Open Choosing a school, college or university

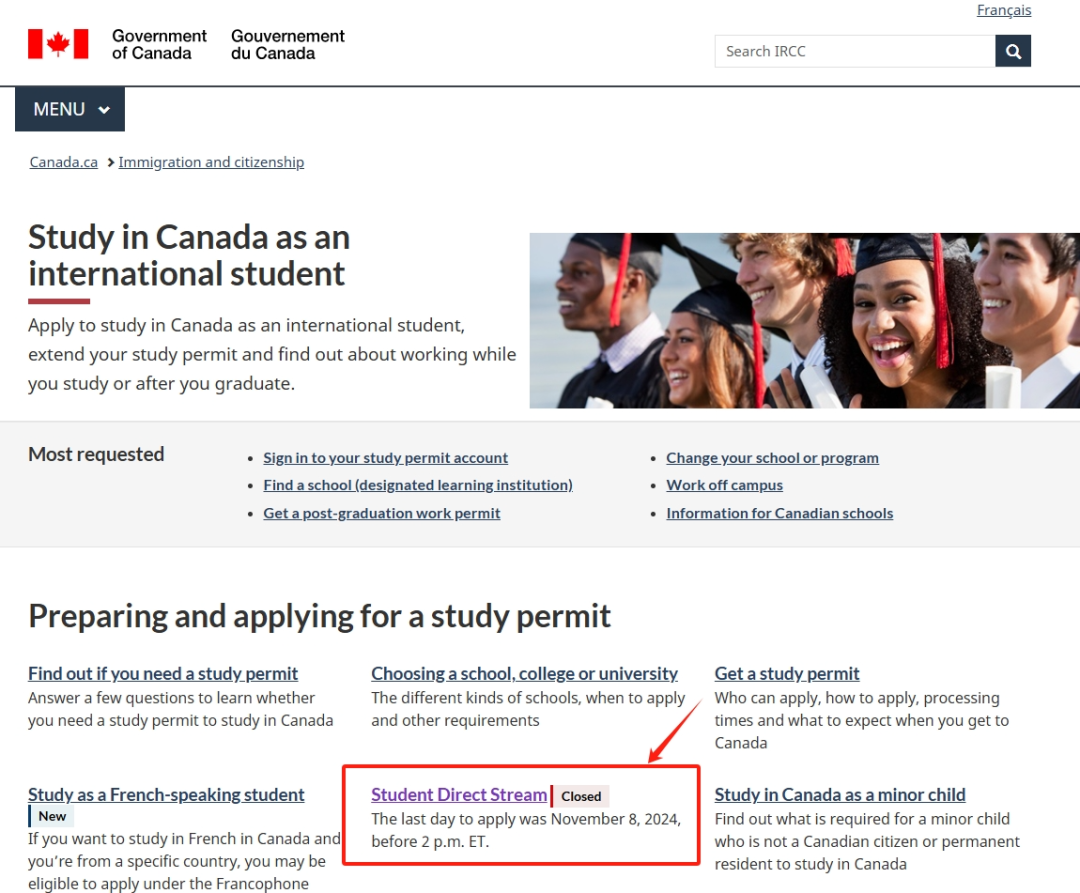pos(524,673)
